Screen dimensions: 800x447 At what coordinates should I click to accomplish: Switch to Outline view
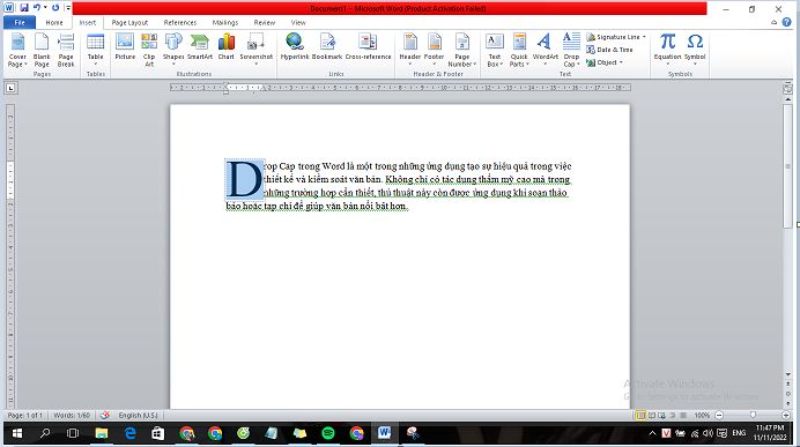pos(672,415)
